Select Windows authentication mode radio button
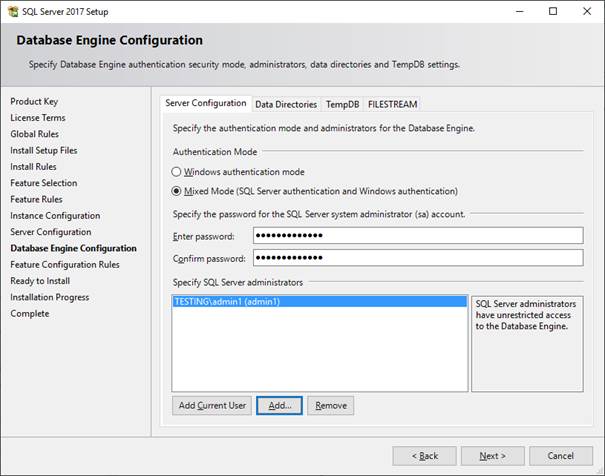 coord(176,172)
